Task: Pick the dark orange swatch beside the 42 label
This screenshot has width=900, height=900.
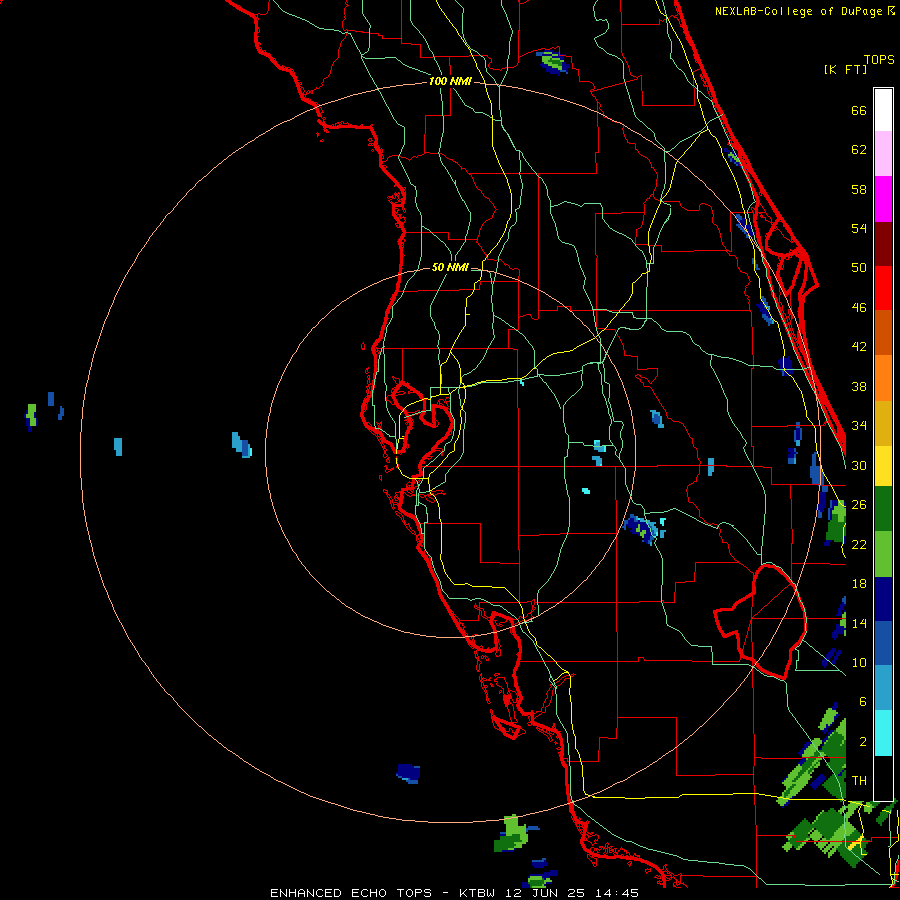Action: click(x=883, y=333)
